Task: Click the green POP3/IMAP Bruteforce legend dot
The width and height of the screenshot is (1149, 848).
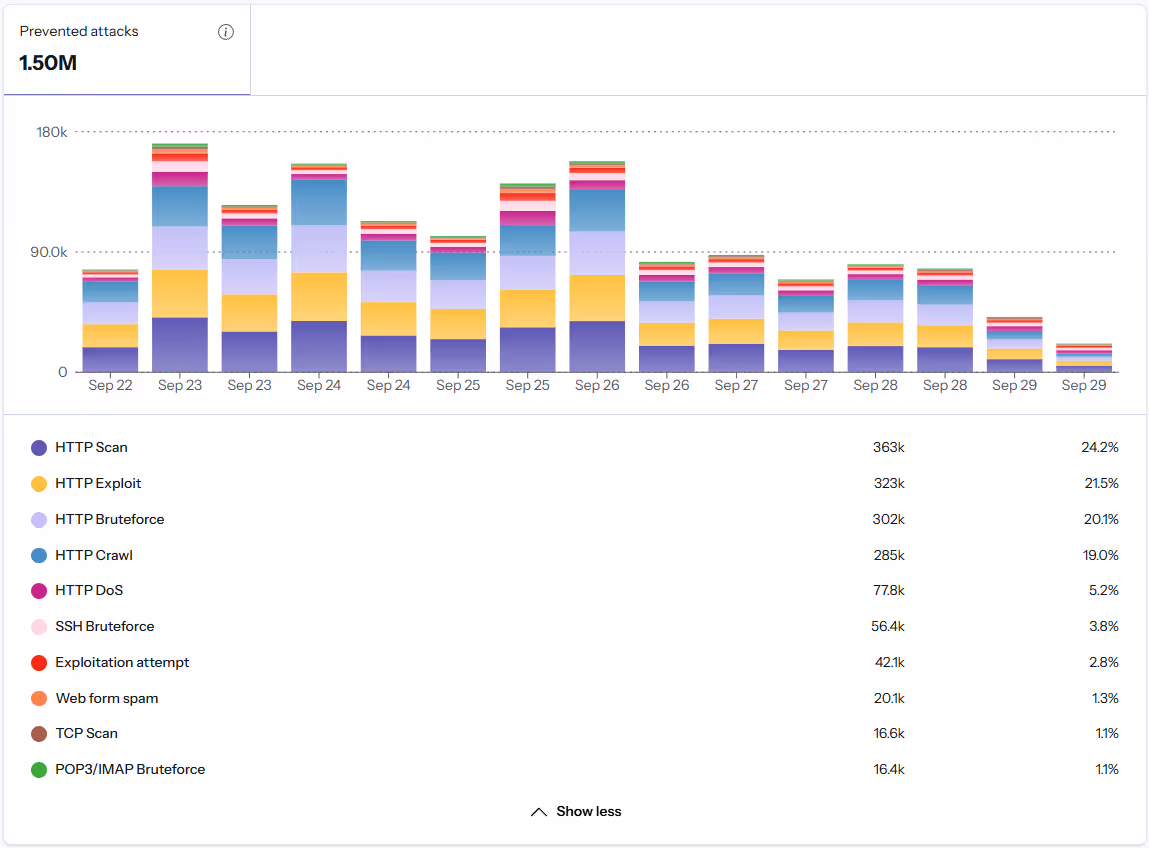Action: point(39,769)
